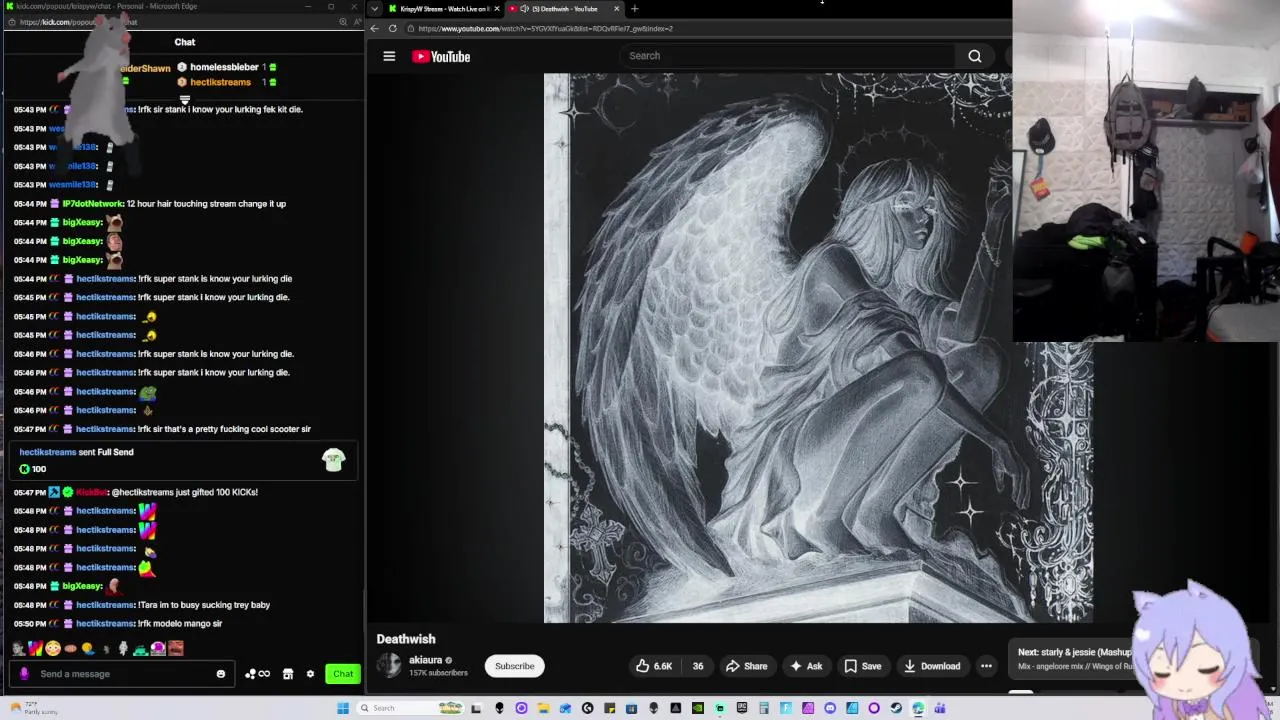Viewport: 1280px width, 720px height.
Task: Focus the YouTube Search field
Action: click(x=790, y=56)
